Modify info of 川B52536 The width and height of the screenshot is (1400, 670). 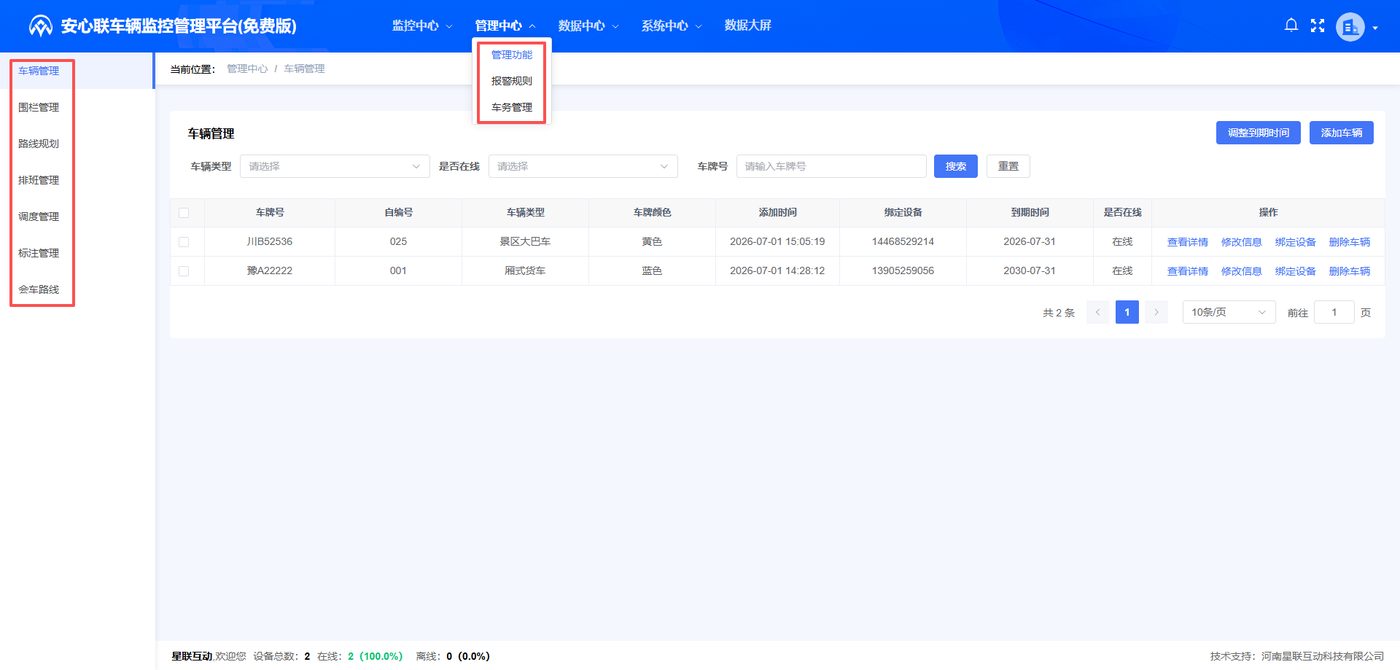click(1241, 242)
